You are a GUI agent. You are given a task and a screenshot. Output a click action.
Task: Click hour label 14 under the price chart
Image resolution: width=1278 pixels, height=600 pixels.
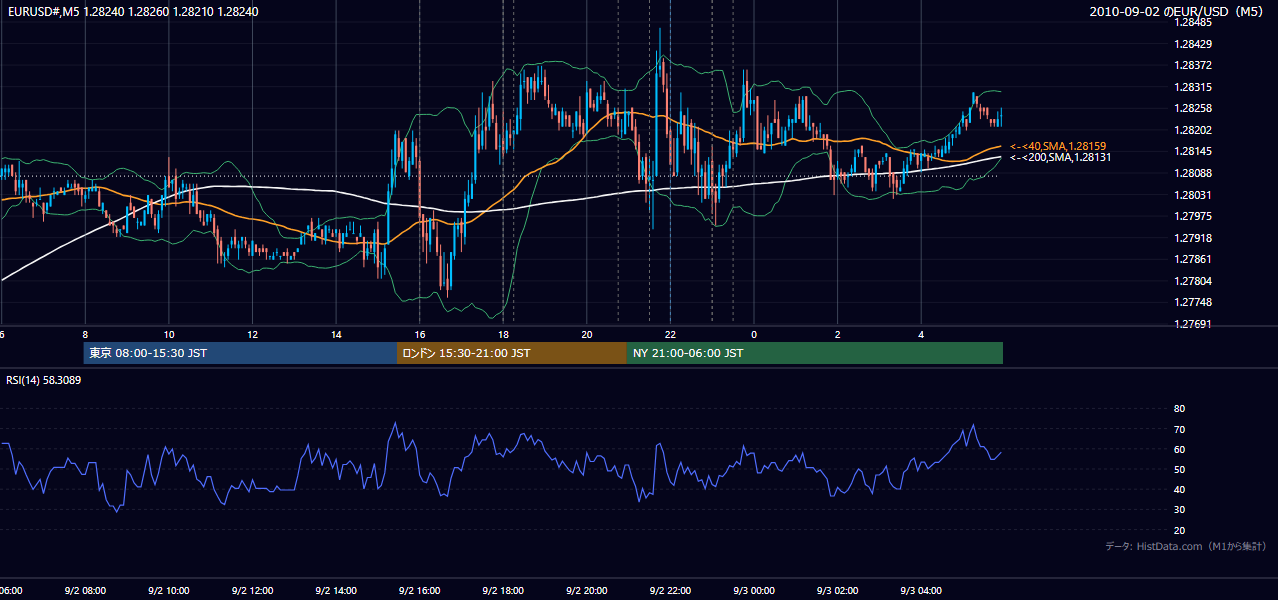(x=337, y=335)
